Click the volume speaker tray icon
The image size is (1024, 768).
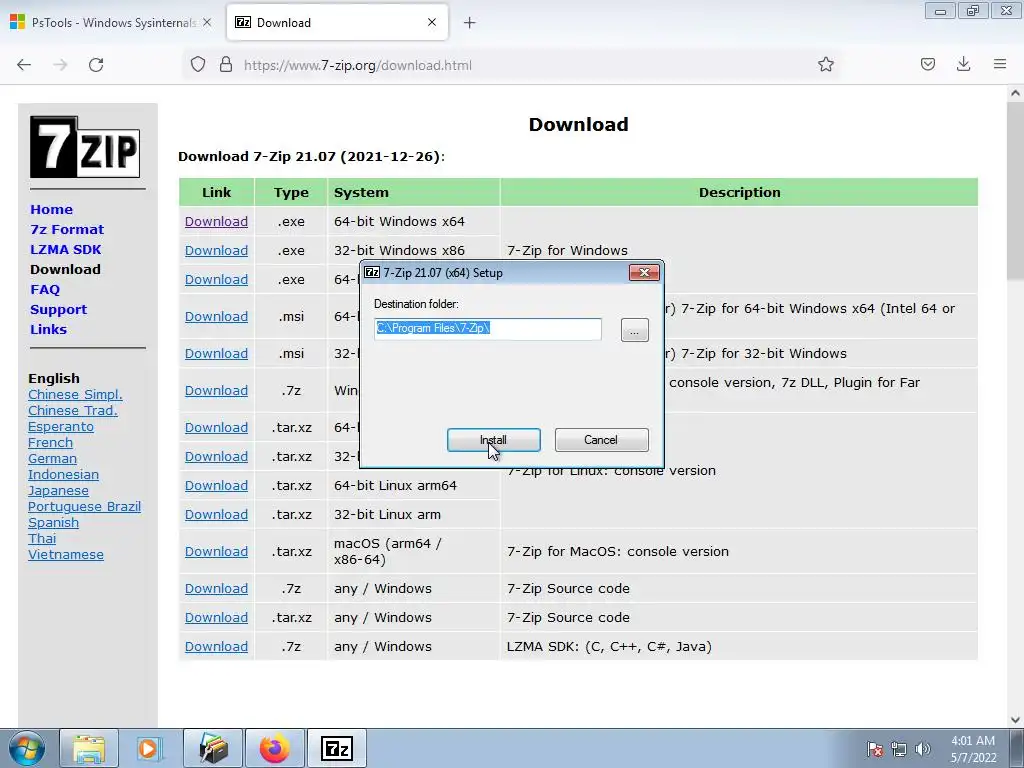(923, 749)
